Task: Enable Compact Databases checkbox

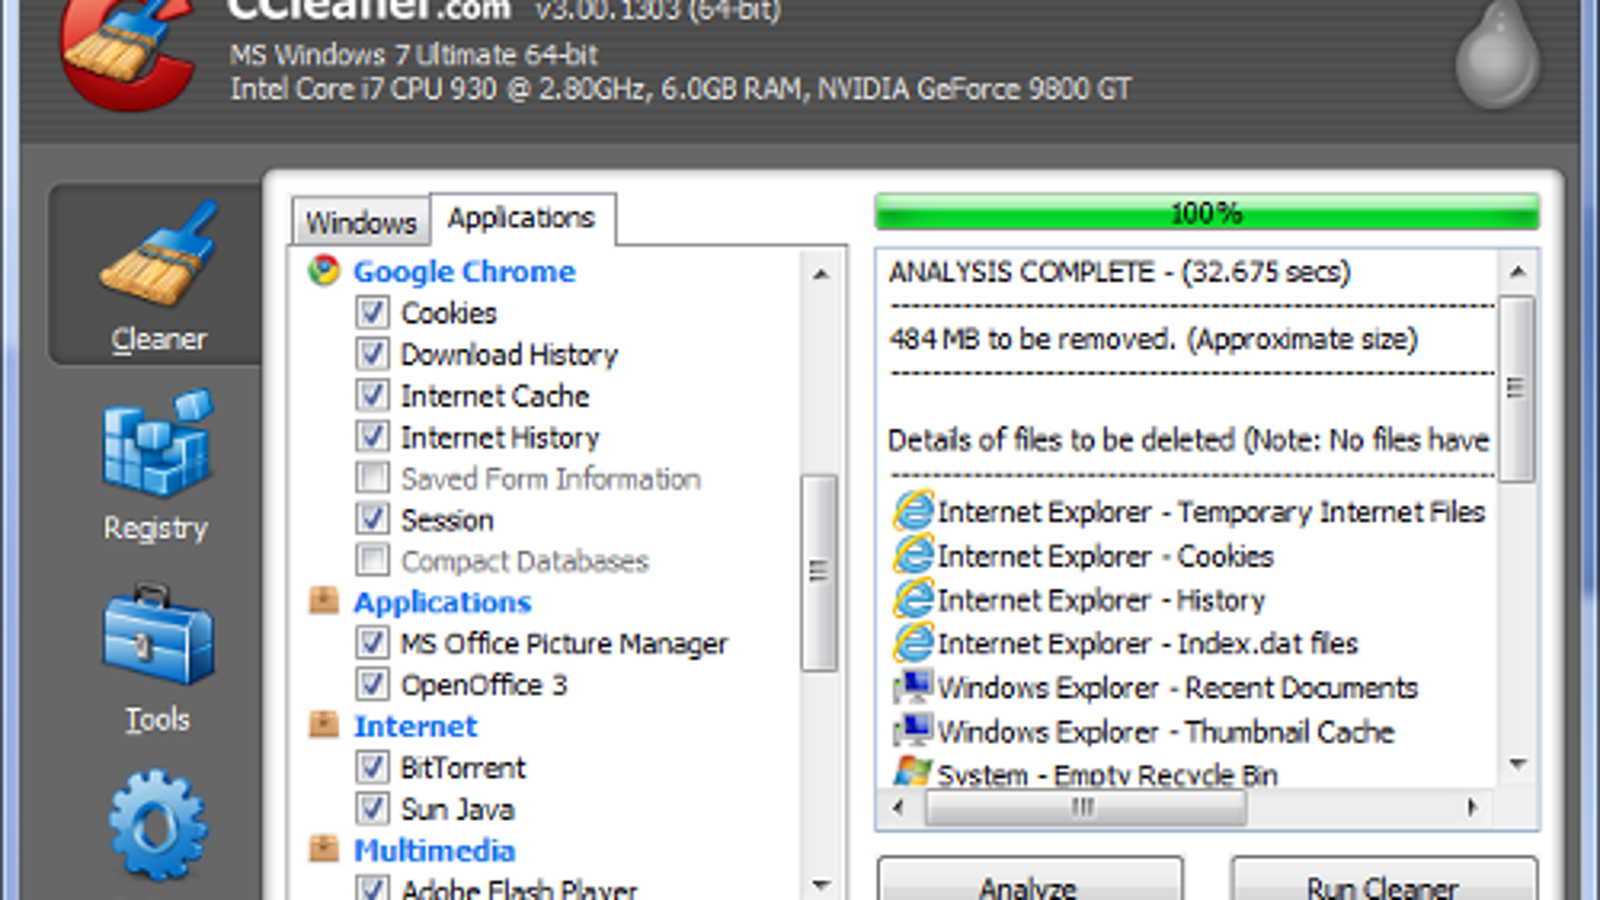Action: 372,560
